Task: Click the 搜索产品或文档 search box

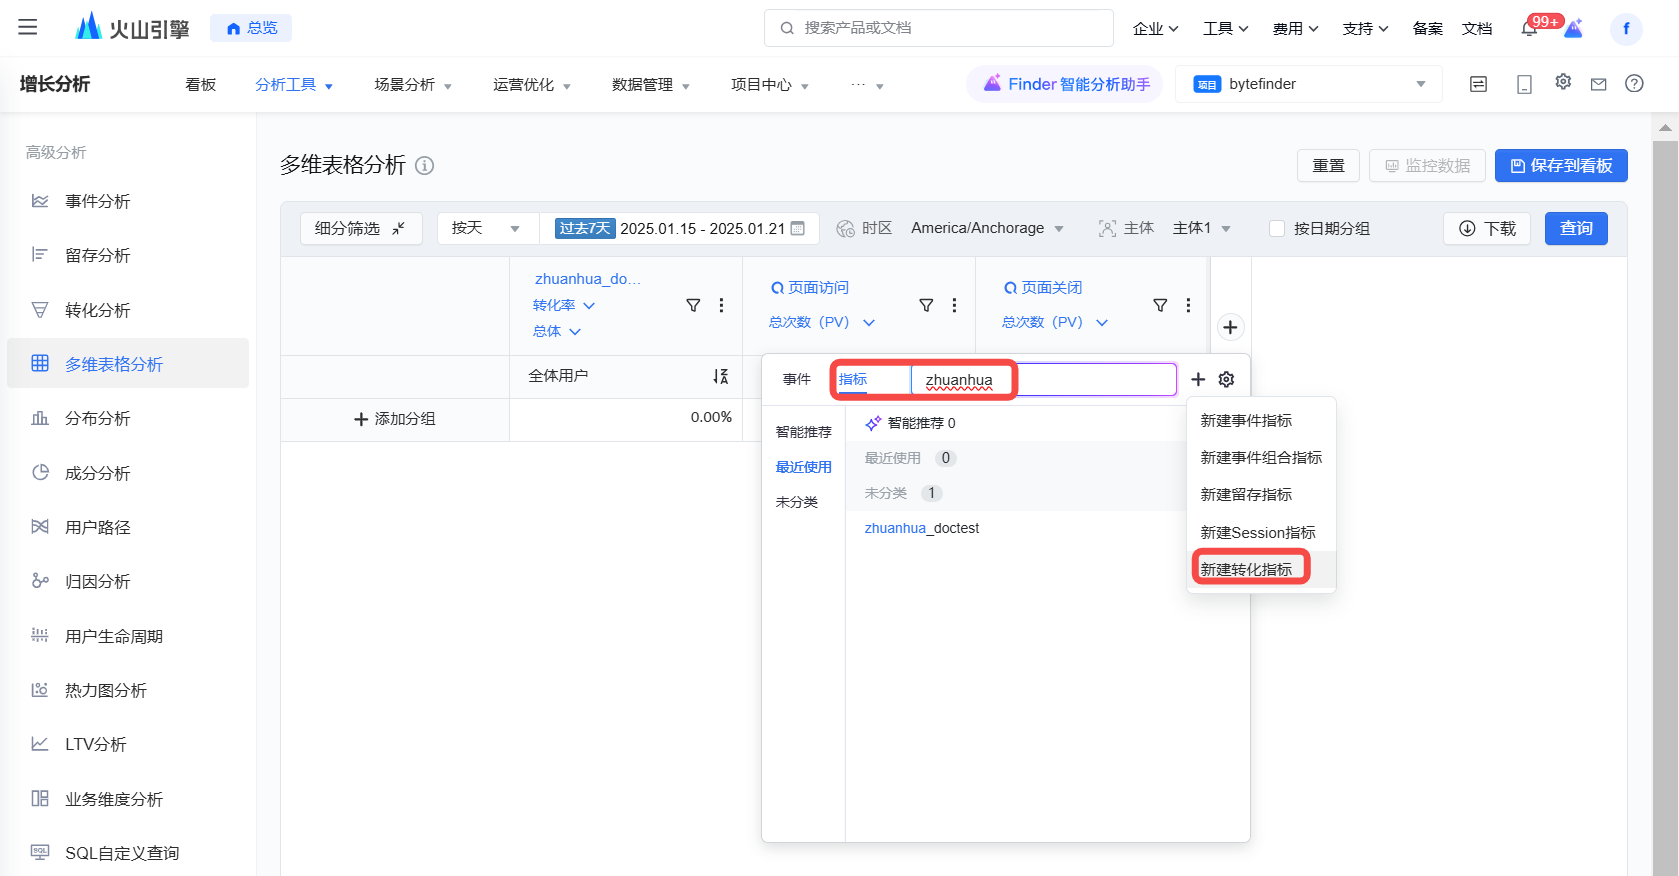Action: (x=938, y=28)
